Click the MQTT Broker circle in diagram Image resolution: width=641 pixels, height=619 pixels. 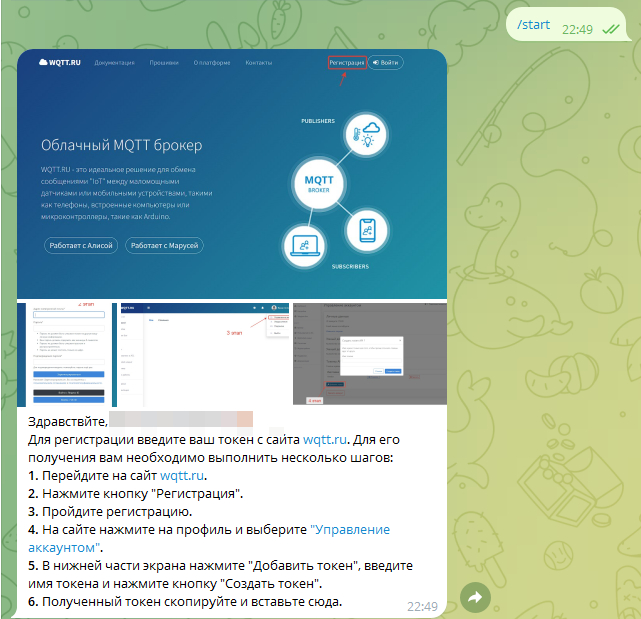(316, 183)
